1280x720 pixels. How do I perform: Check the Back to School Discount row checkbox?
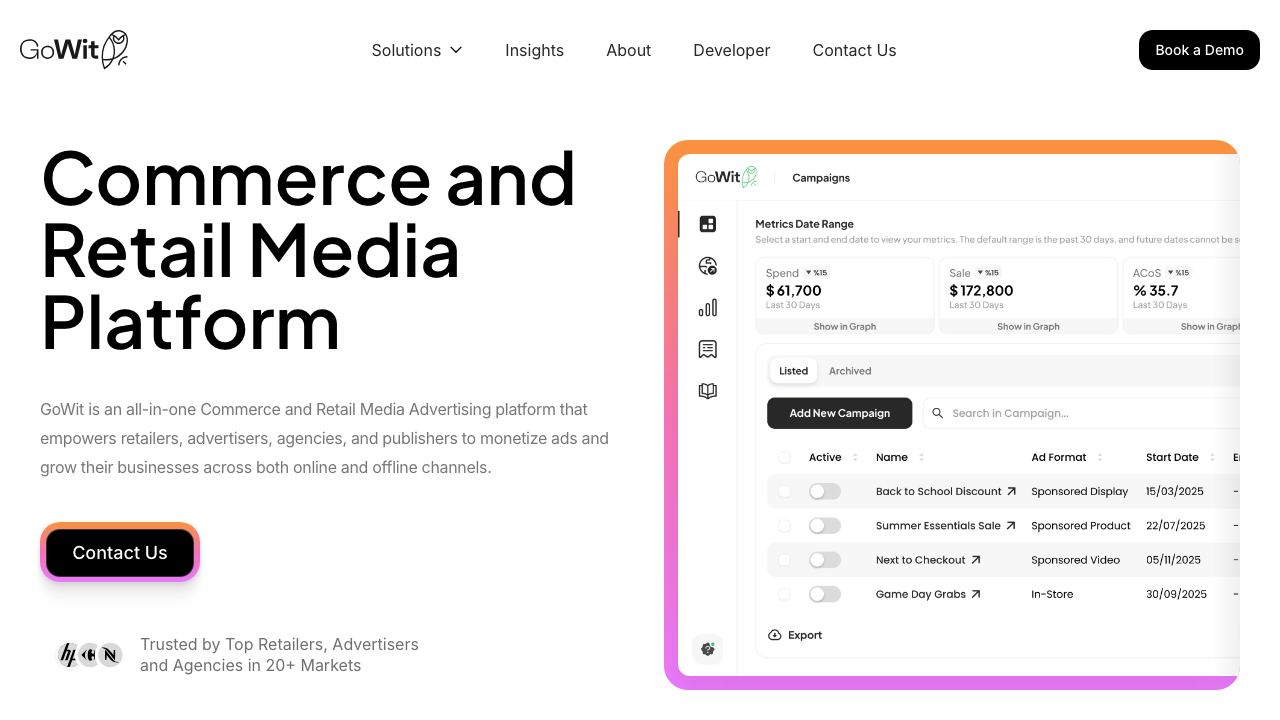click(x=784, y=491)
